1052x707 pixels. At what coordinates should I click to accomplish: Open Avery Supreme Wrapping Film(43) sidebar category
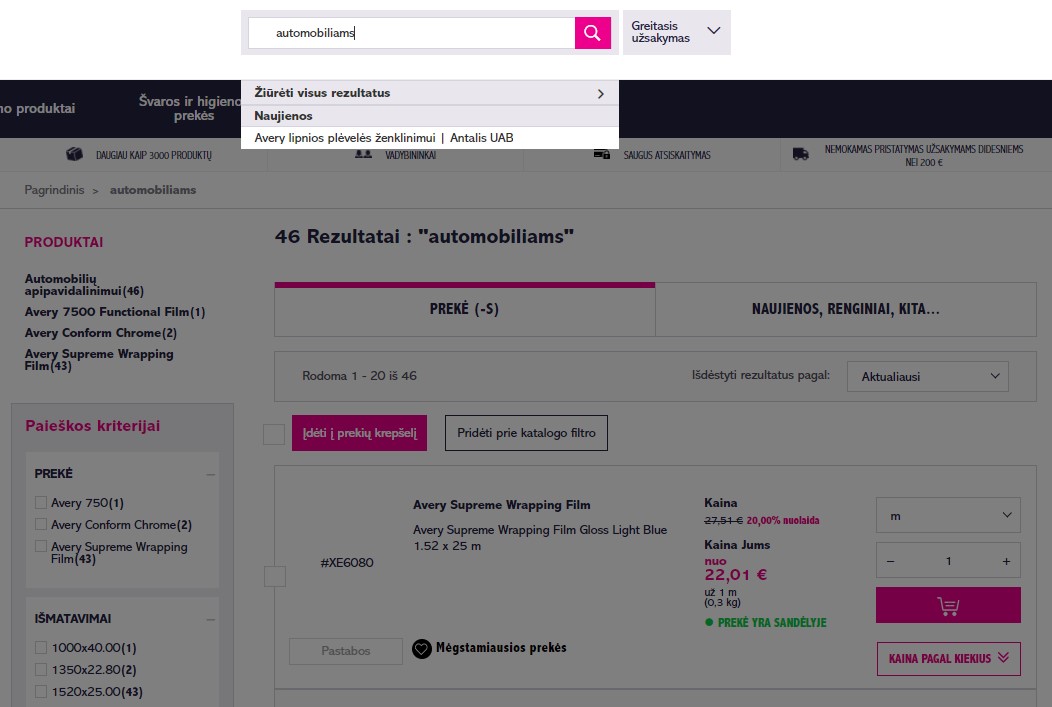coord(99,360)
